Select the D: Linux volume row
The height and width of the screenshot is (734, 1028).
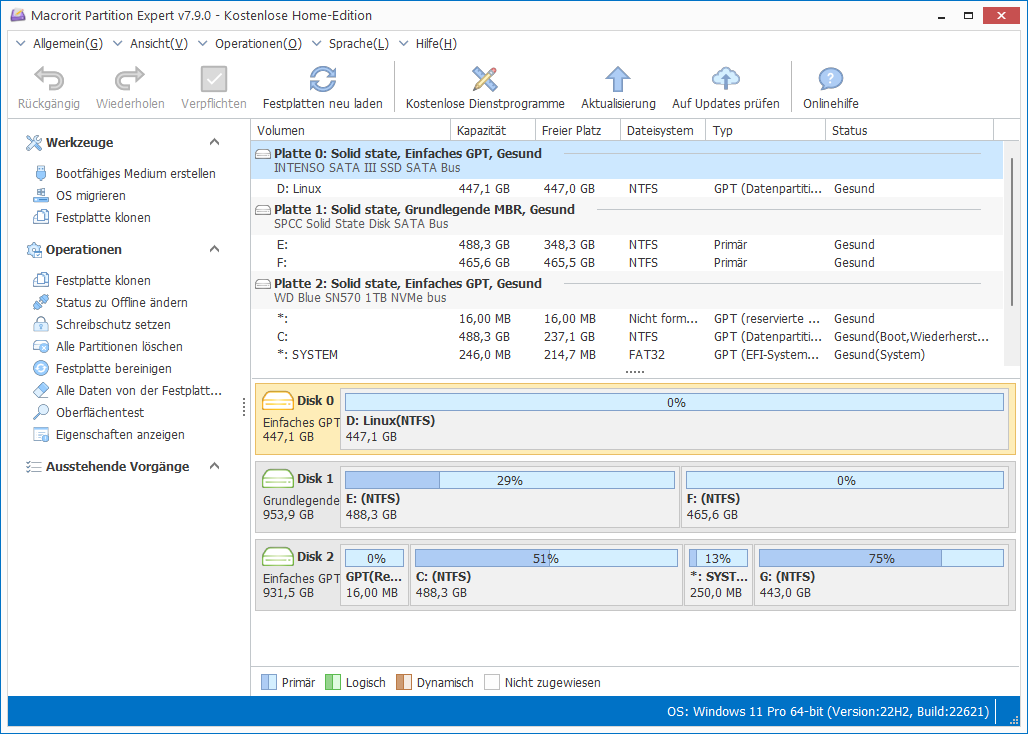coord(627,189)
